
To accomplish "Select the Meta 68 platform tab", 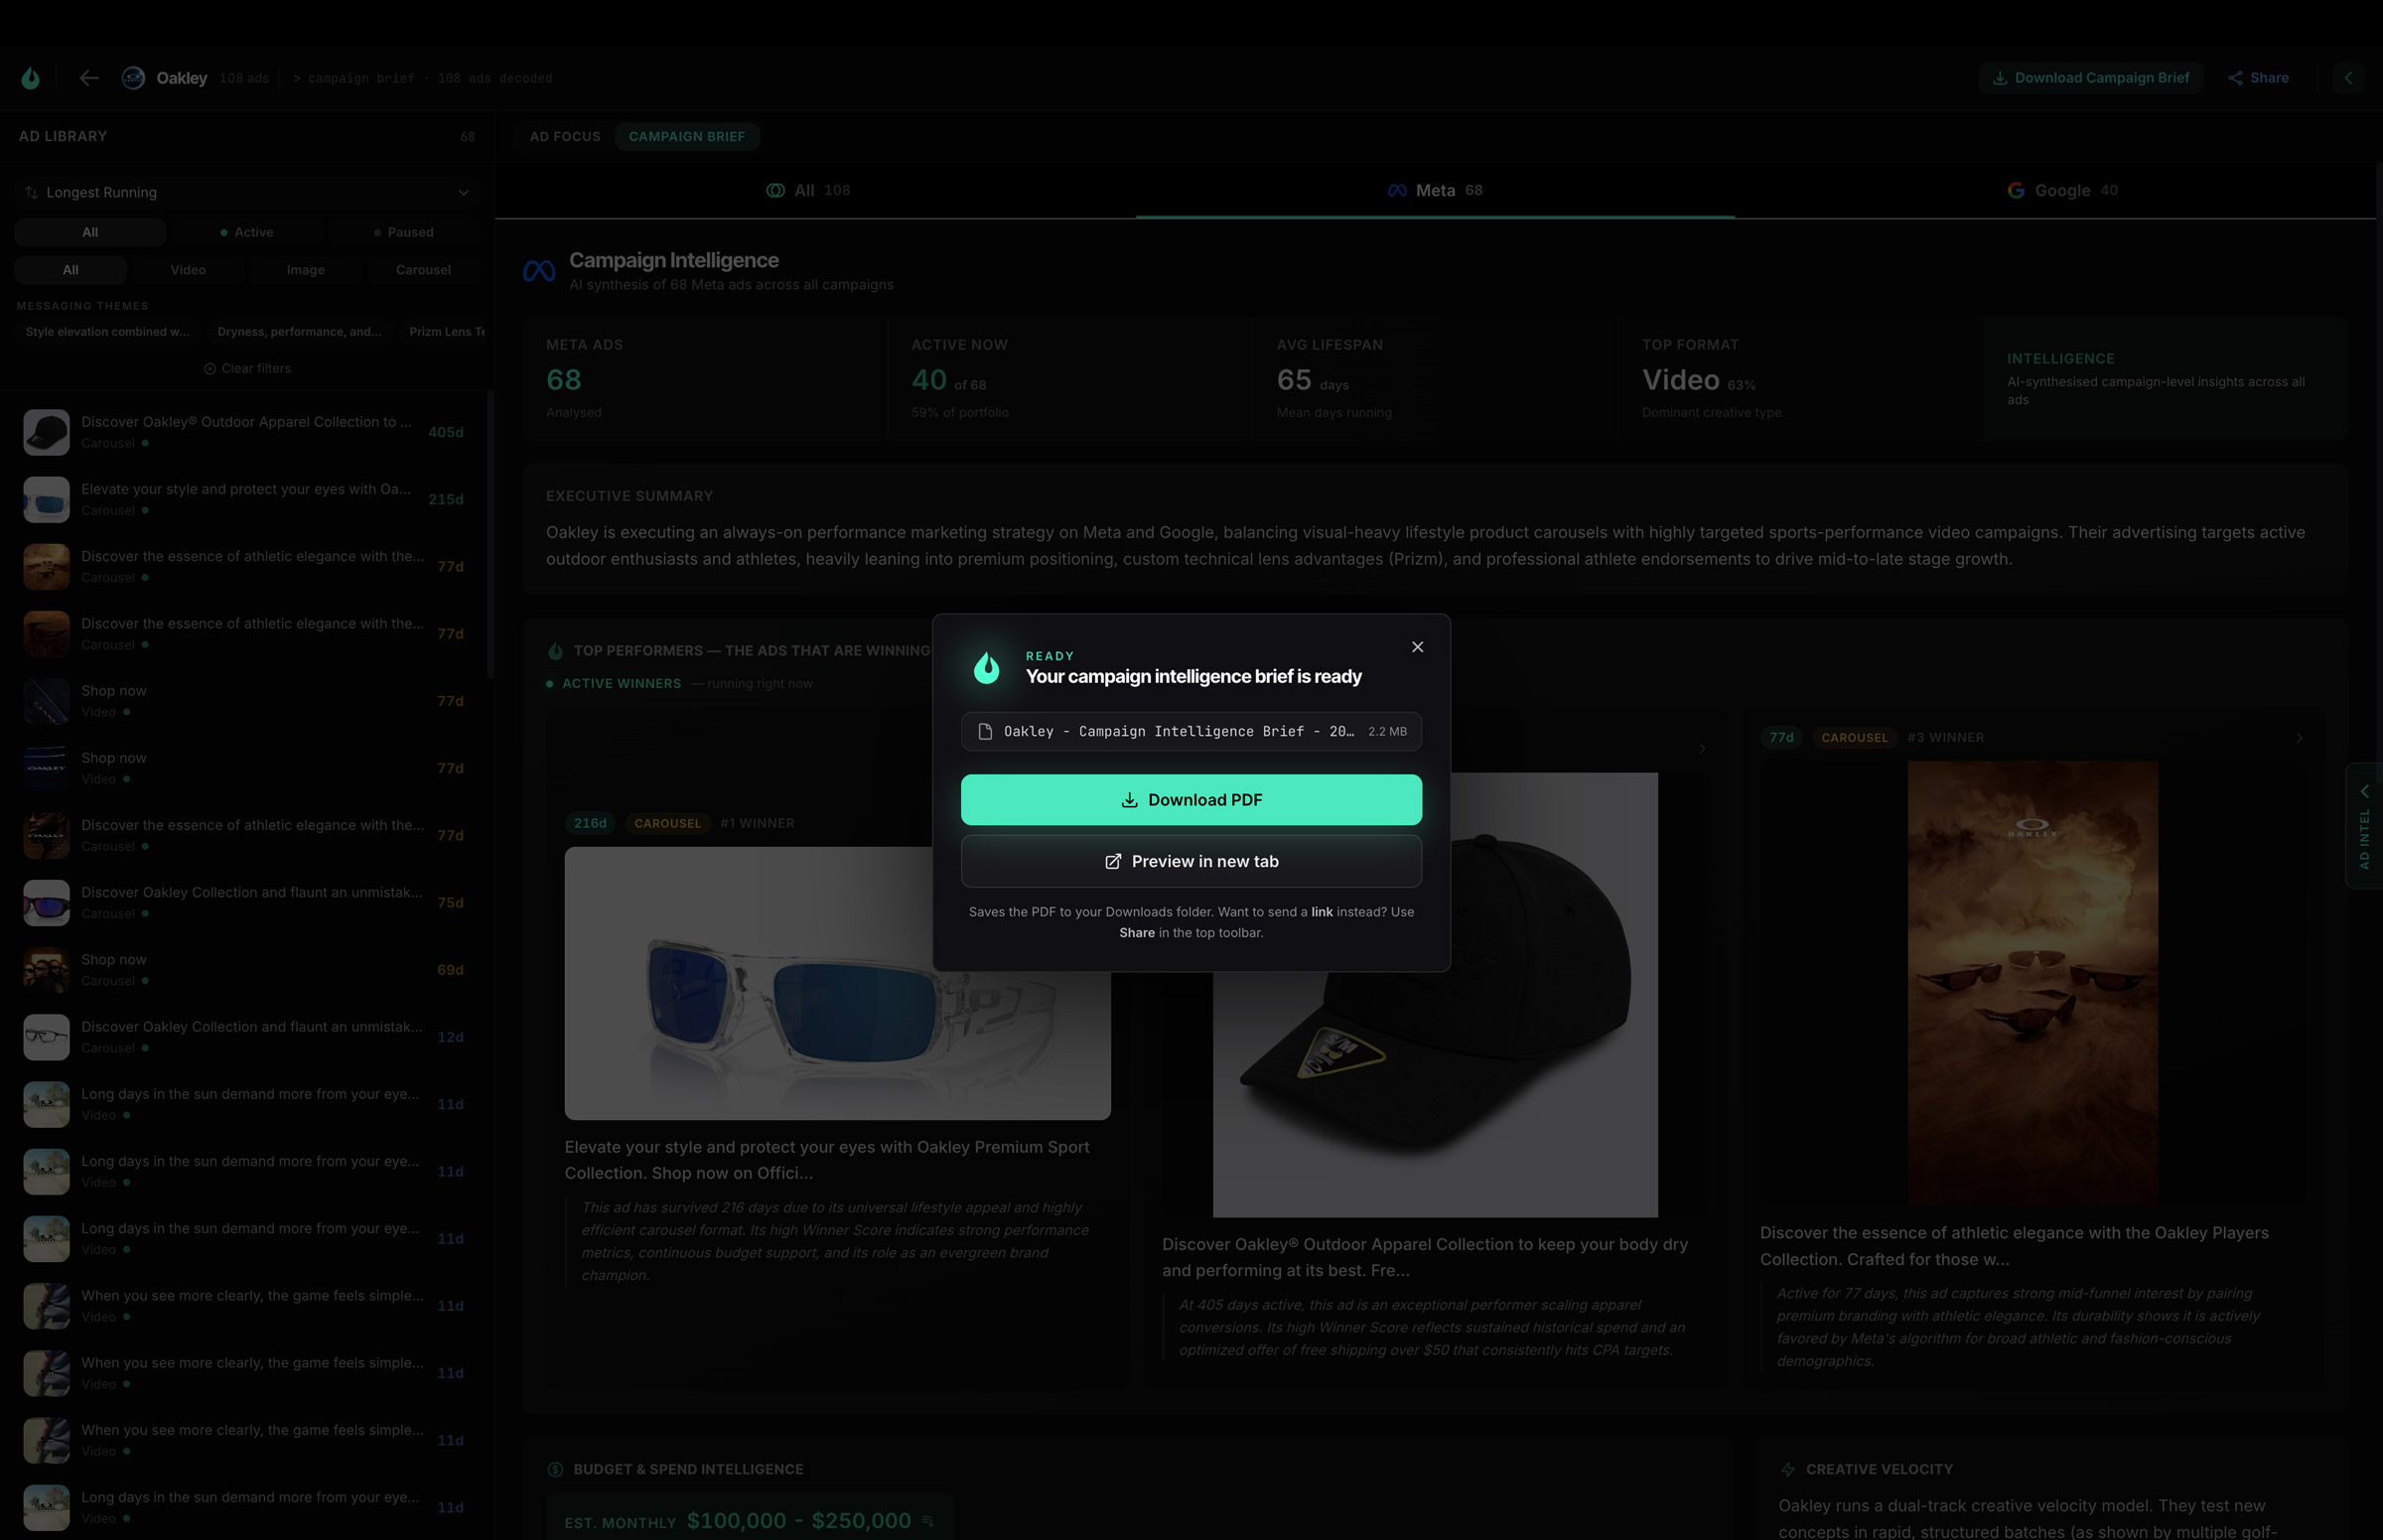I will (1435, 190).
